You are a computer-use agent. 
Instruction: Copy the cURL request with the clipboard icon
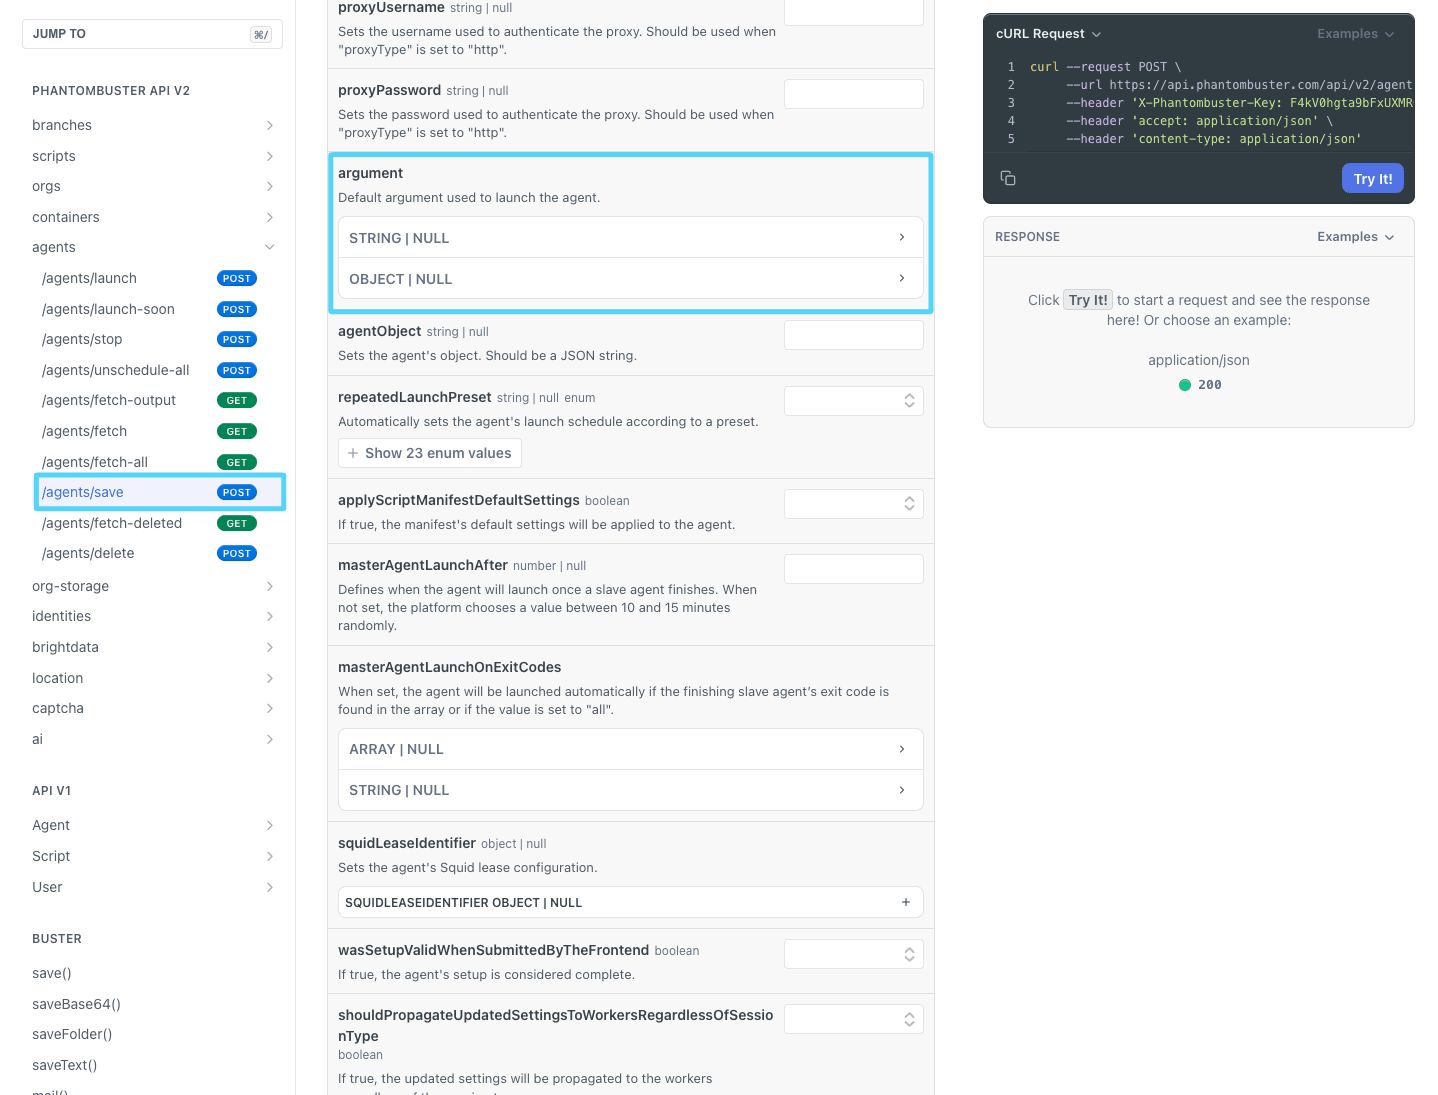1008,178
